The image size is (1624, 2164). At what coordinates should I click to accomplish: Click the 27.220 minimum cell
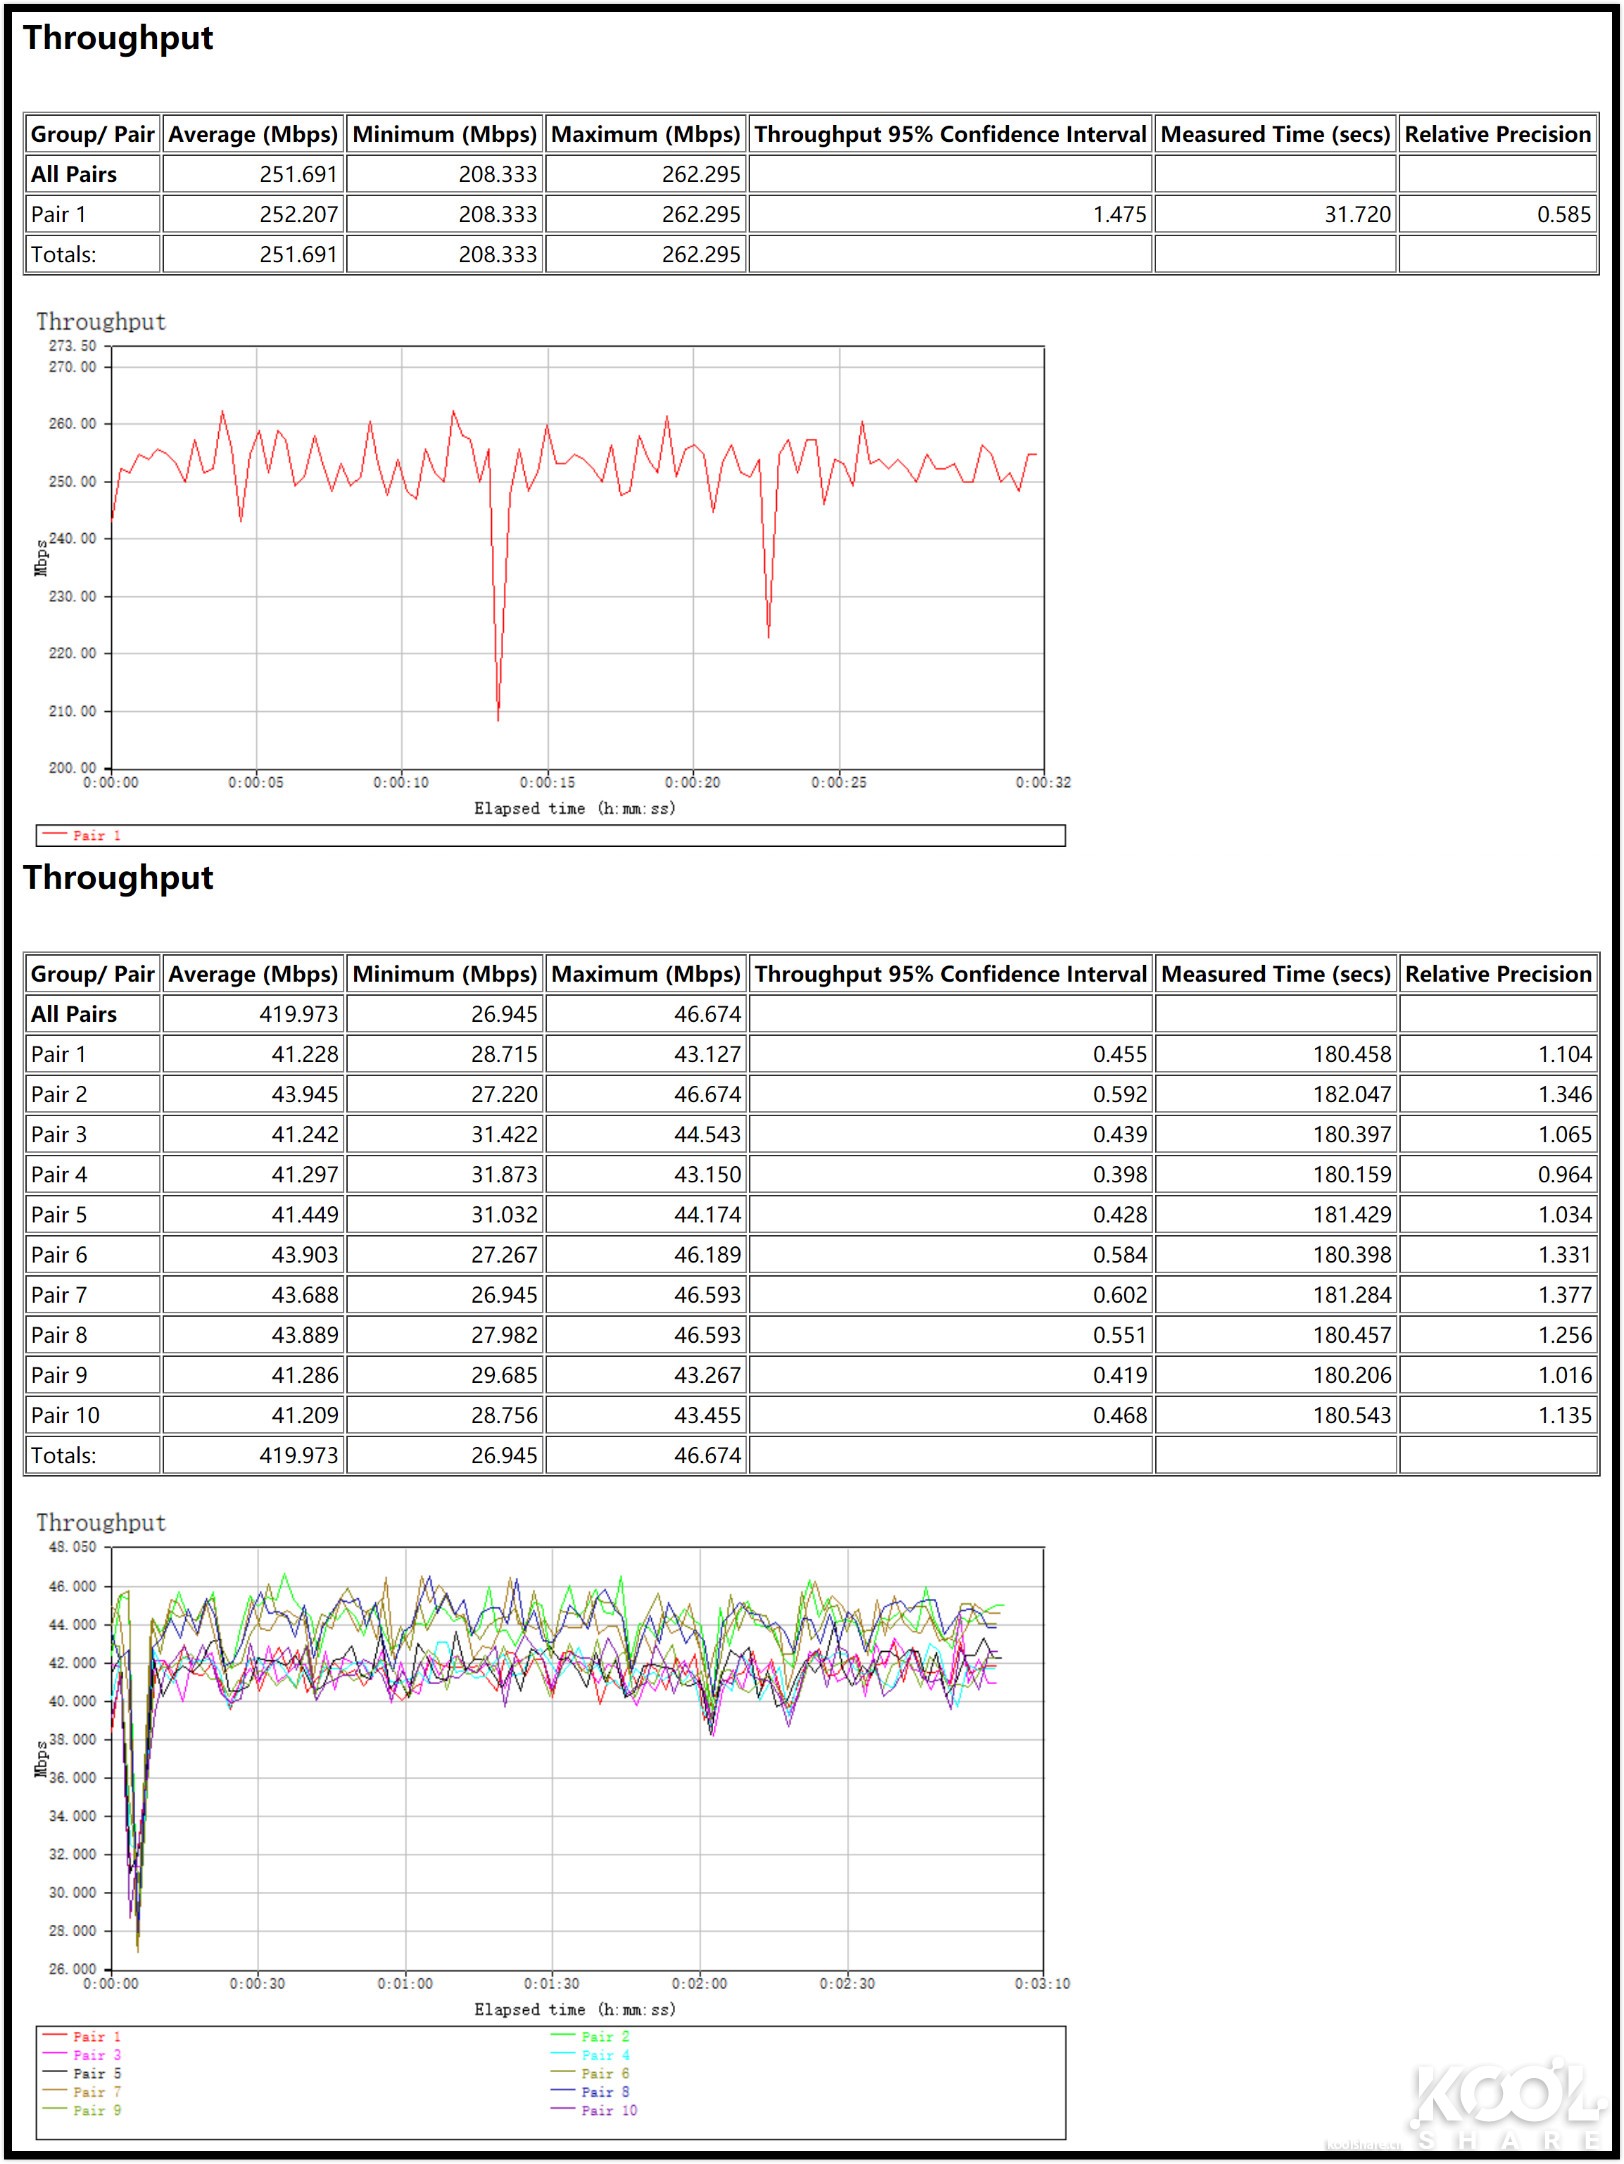[445, 1094]
